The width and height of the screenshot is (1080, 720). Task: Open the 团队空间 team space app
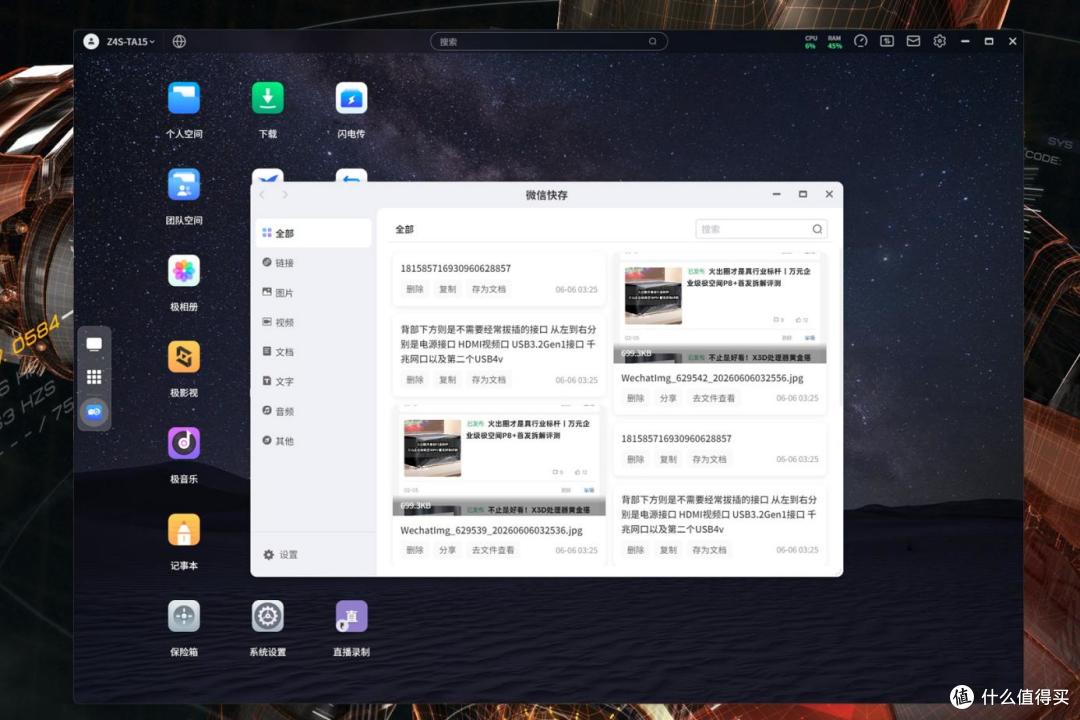[x=184, y=185]
